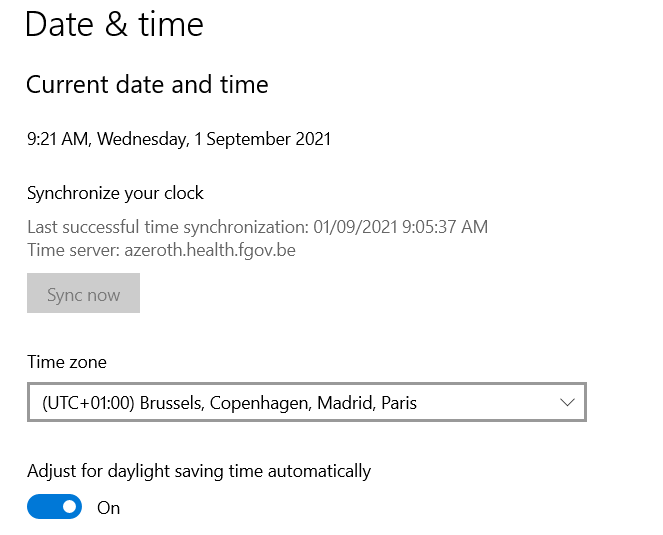Click the 9:21 AM time text

[58, 139]
